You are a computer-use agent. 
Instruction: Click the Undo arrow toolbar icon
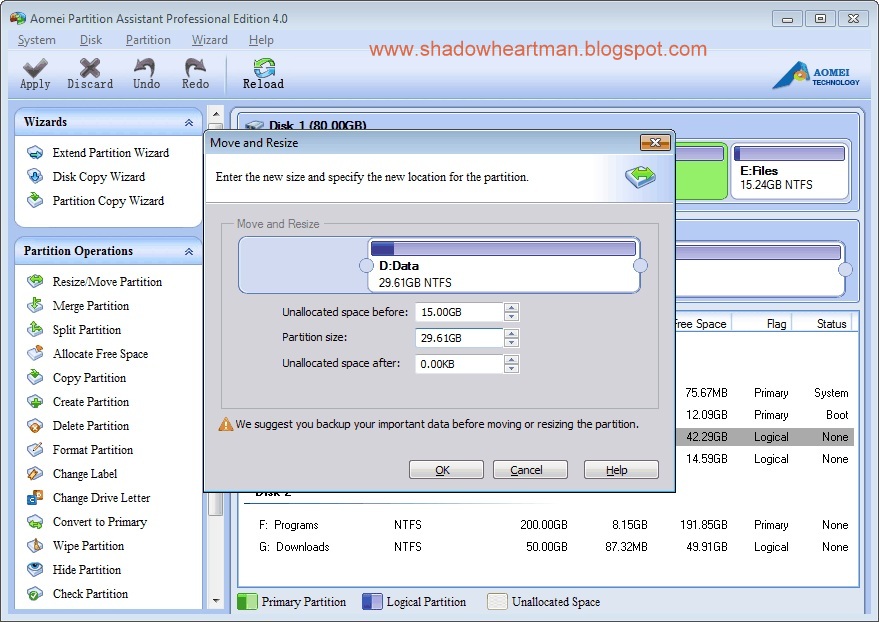click(145, 68)
